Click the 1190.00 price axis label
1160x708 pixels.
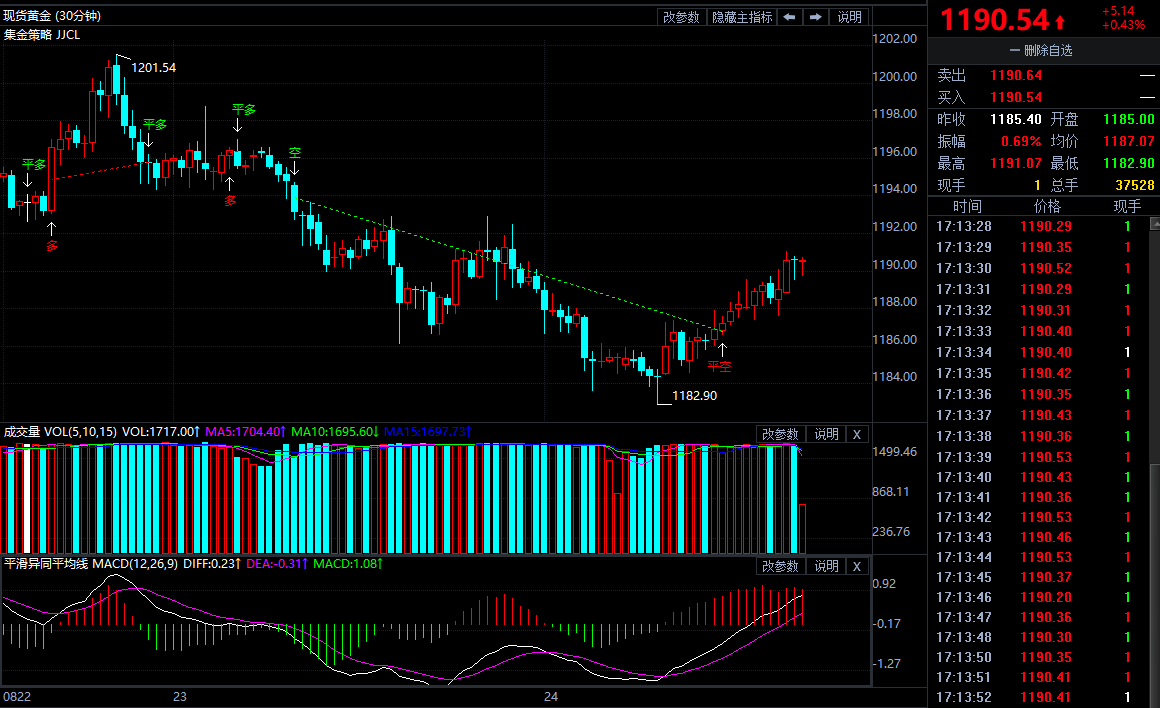[x=894, y=264]
